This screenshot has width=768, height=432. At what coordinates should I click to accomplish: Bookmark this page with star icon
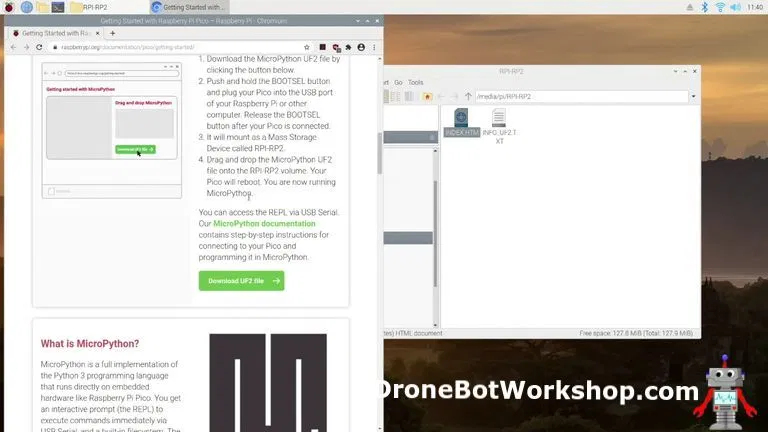point(307,47)
